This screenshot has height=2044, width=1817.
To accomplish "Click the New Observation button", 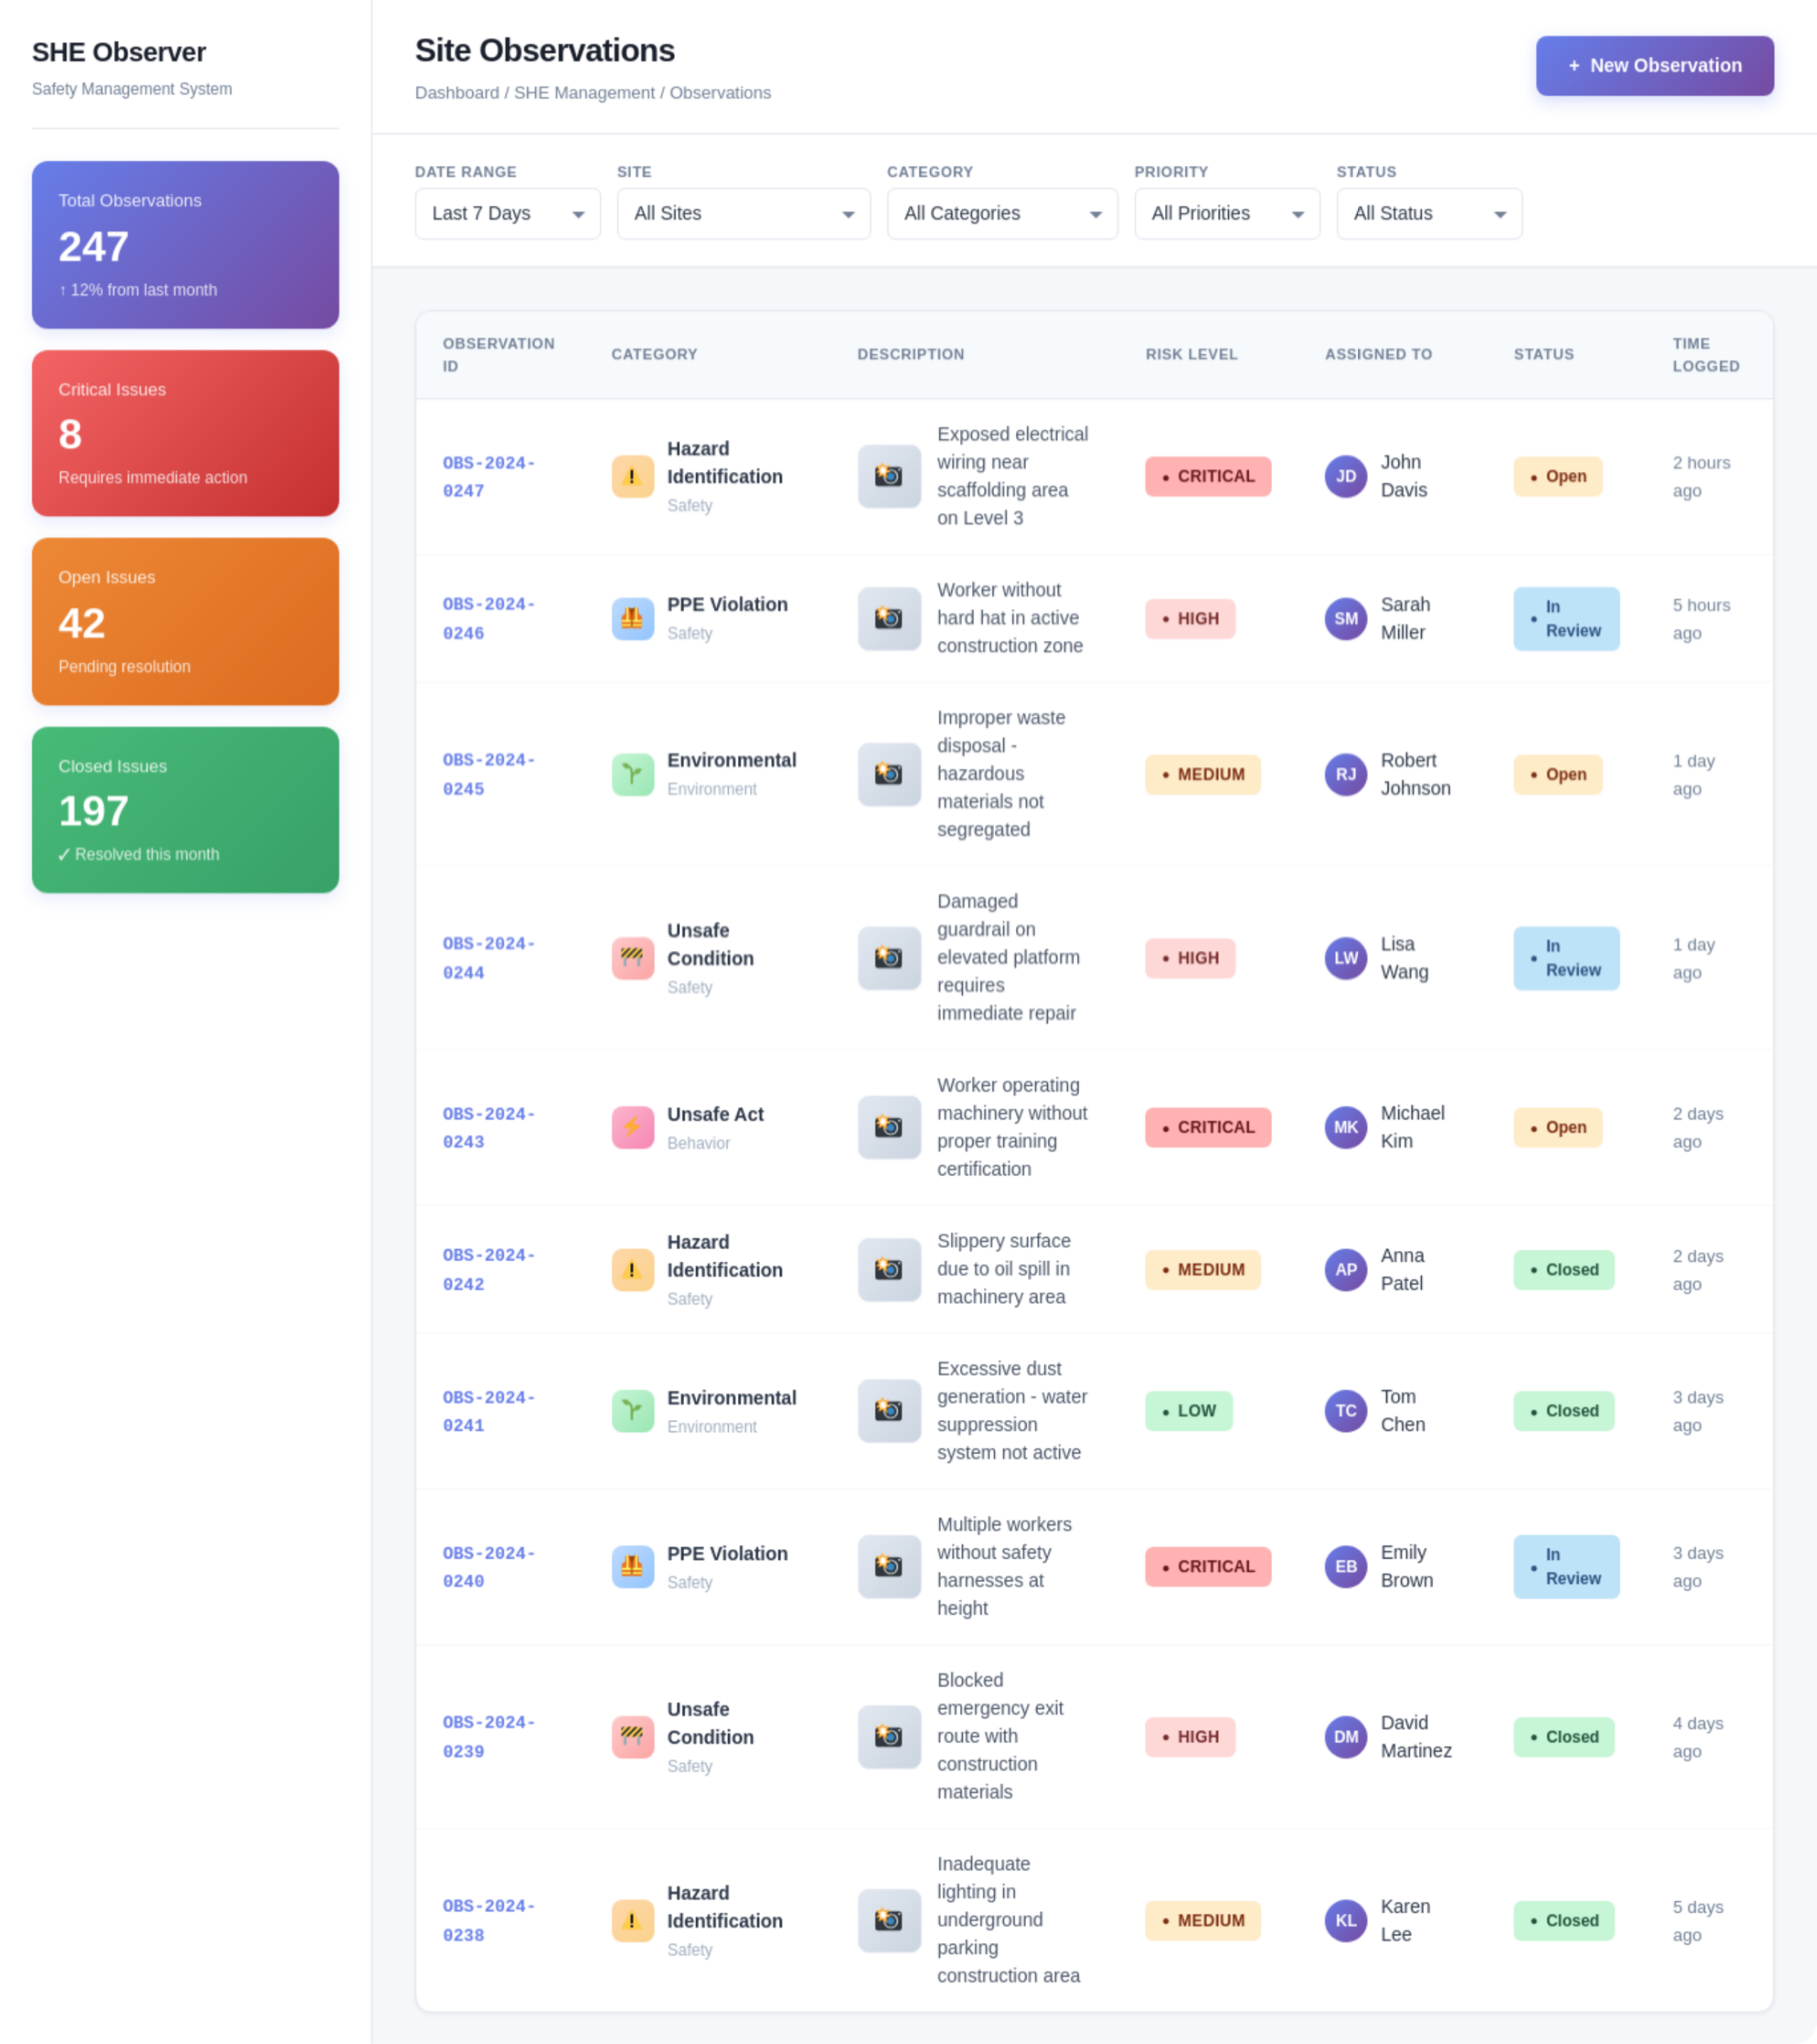I will tap(1654, 66).
